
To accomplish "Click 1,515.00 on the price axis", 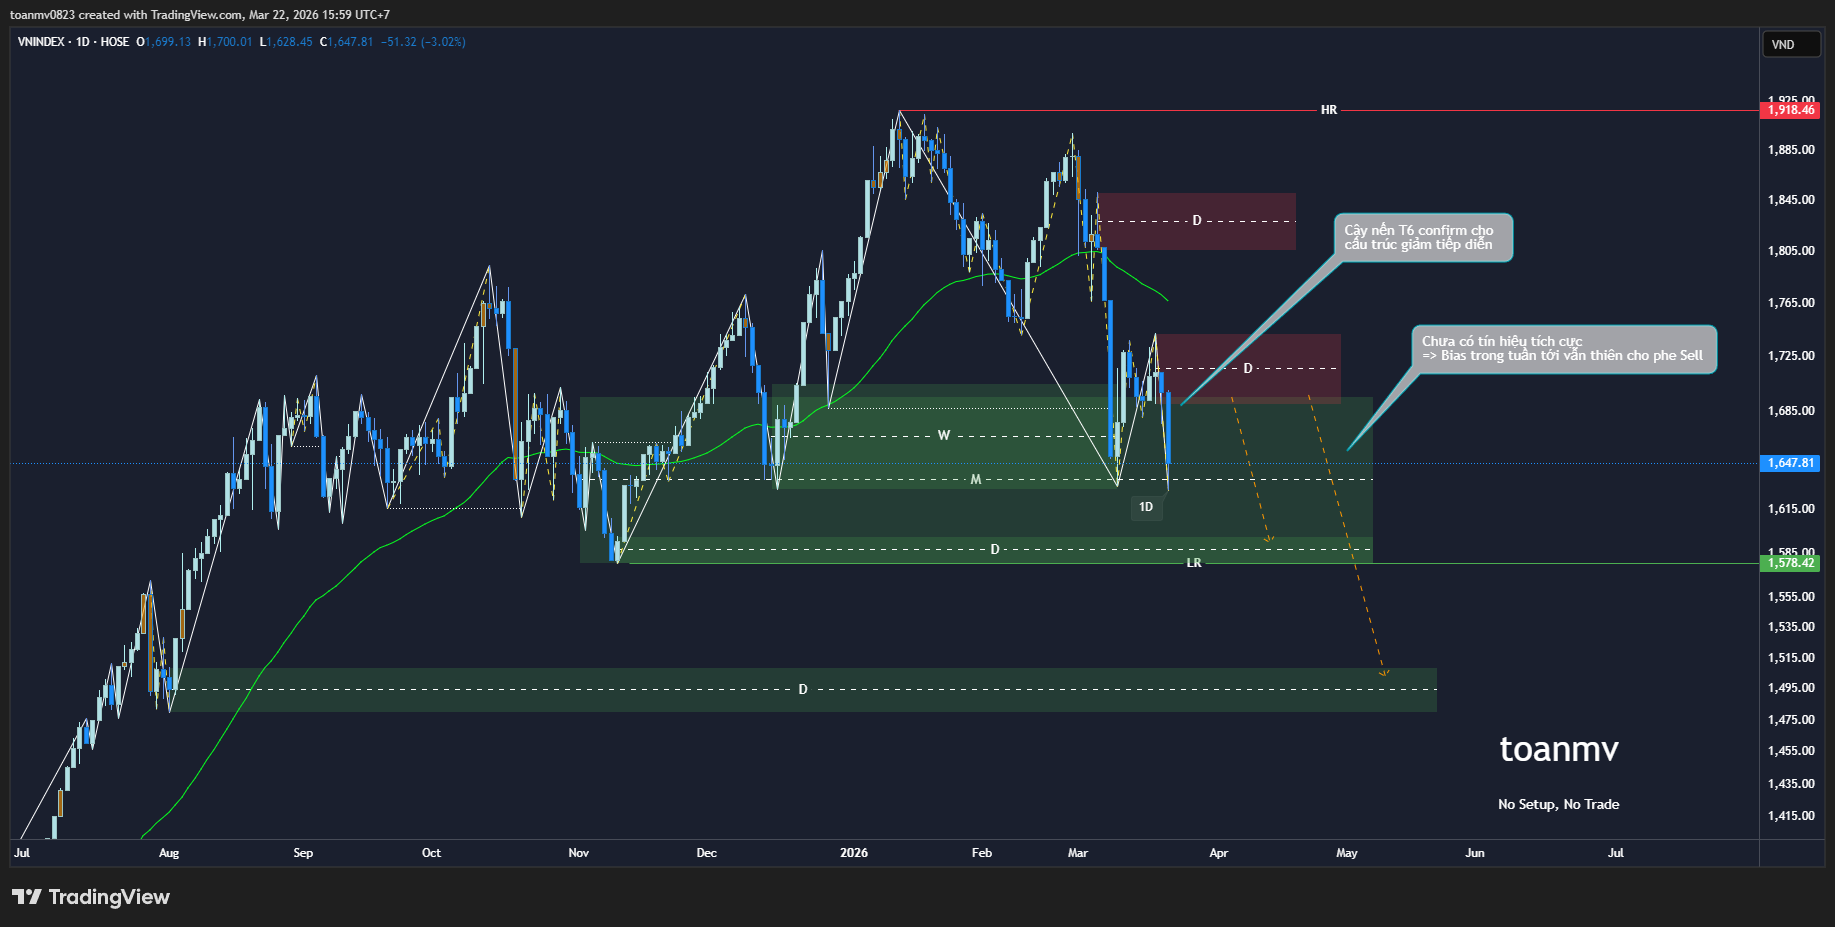I will 1791,658.
